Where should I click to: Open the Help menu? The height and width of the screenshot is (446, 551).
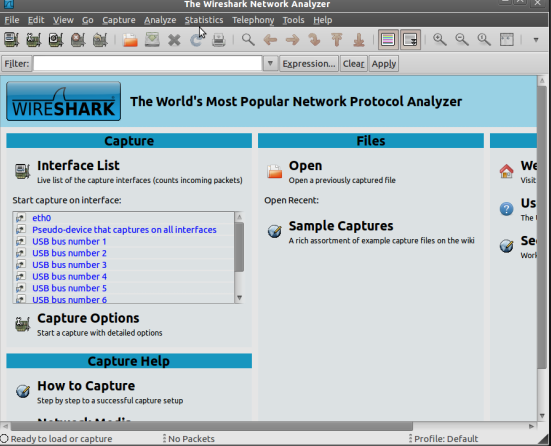[x=323, y=20]
